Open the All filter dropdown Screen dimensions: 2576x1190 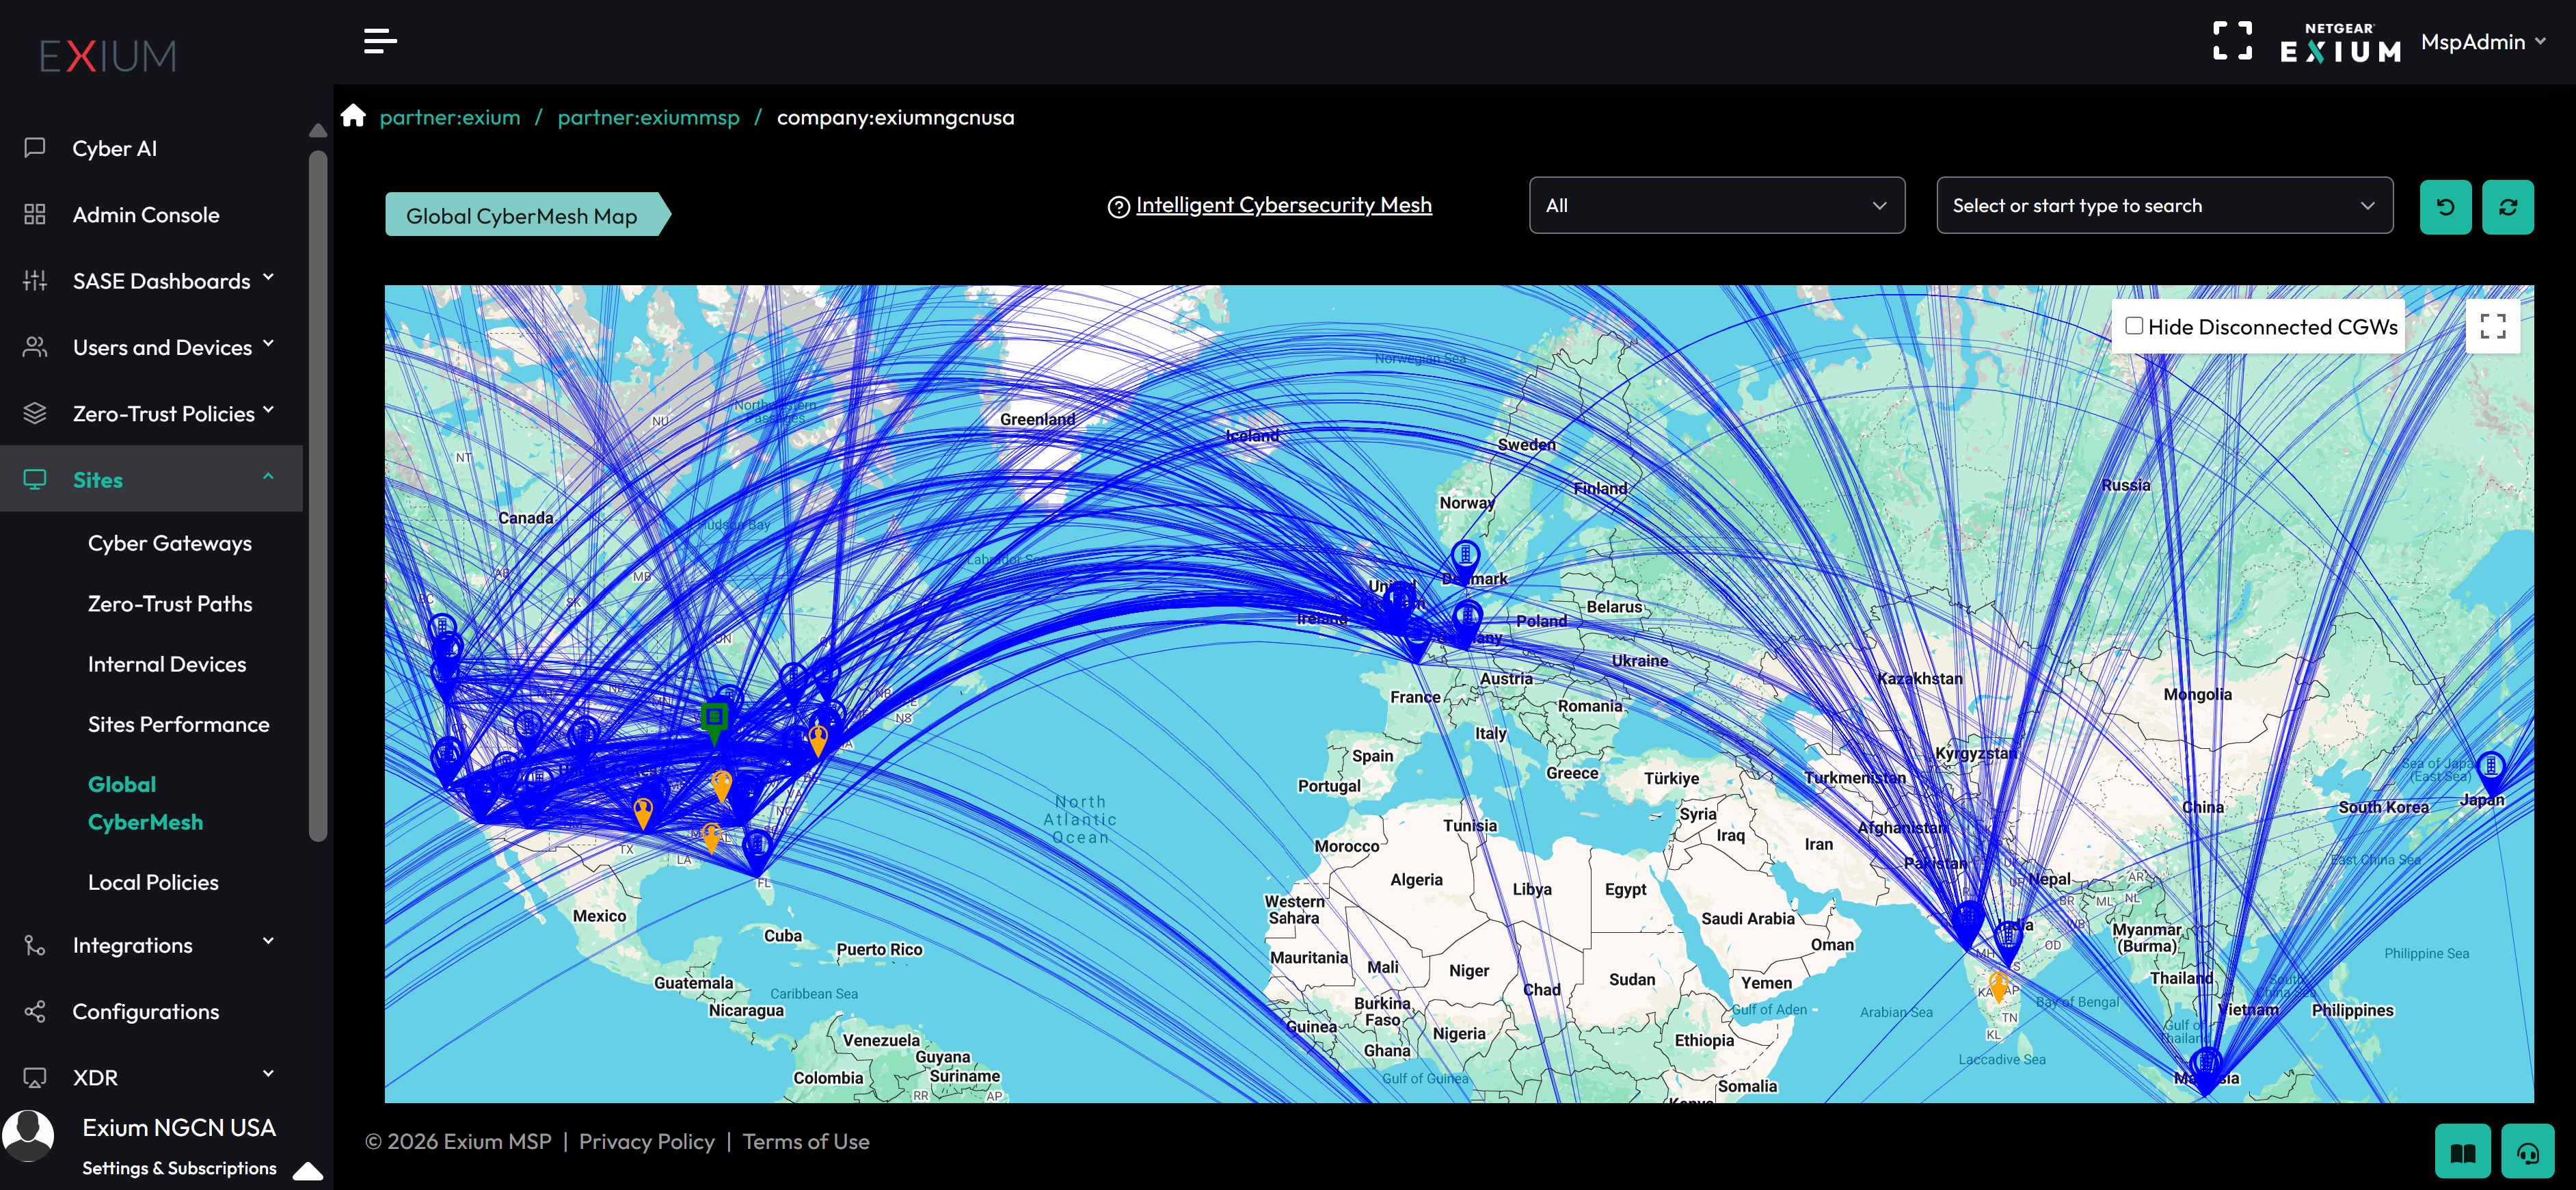click(x=1716, y=205)
